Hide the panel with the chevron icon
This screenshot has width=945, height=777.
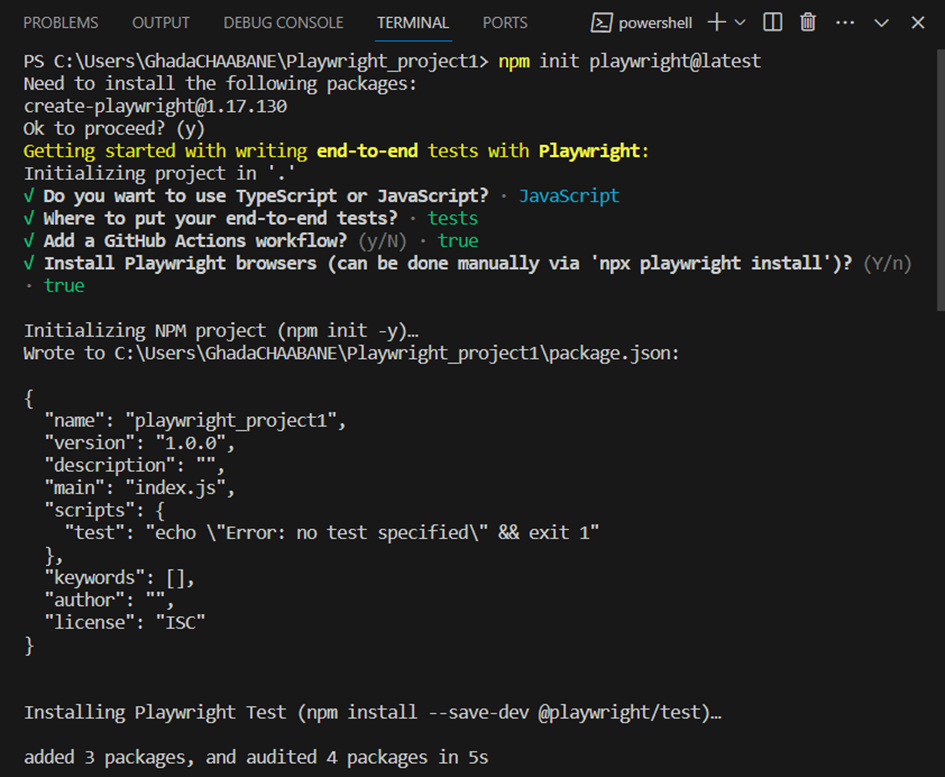click(880, 22)
